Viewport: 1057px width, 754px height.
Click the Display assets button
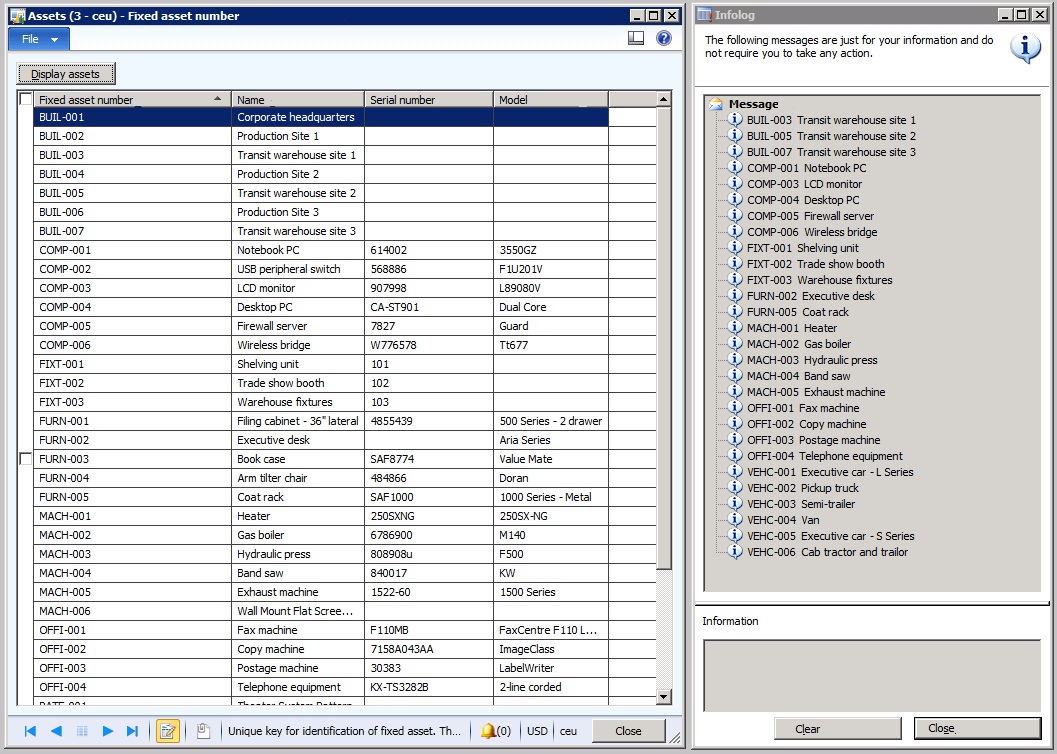pyautogui.click(x=65, y=73)
